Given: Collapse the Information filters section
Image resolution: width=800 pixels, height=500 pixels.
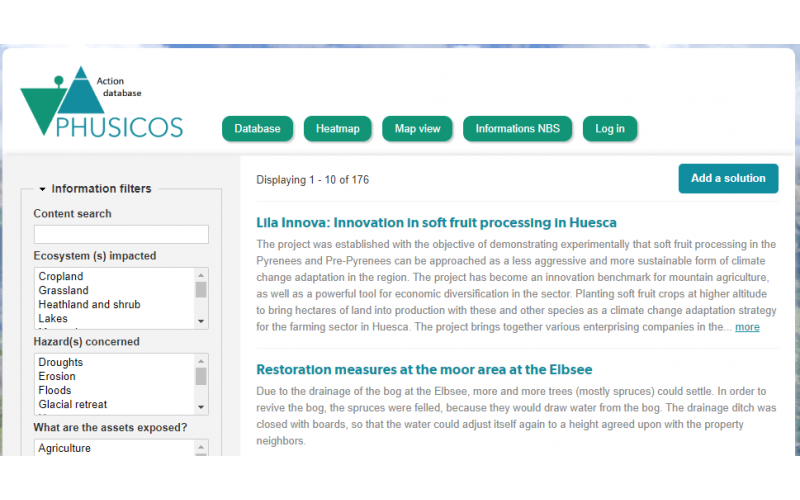Looking at the screenshot, I should 95,189.
